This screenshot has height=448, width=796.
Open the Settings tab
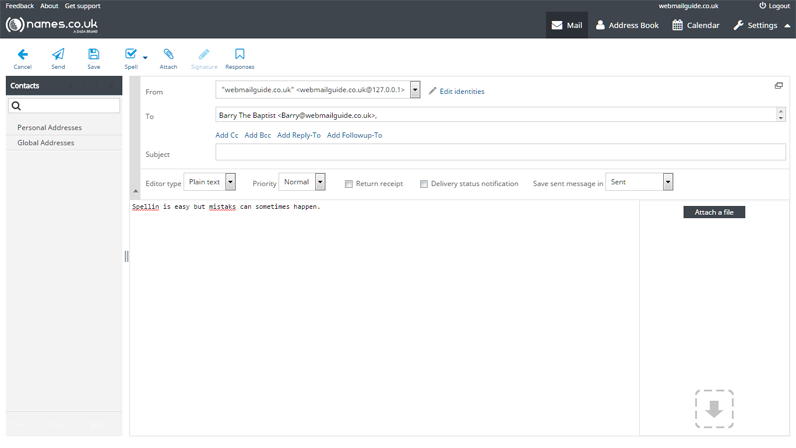tap(755, 25)
